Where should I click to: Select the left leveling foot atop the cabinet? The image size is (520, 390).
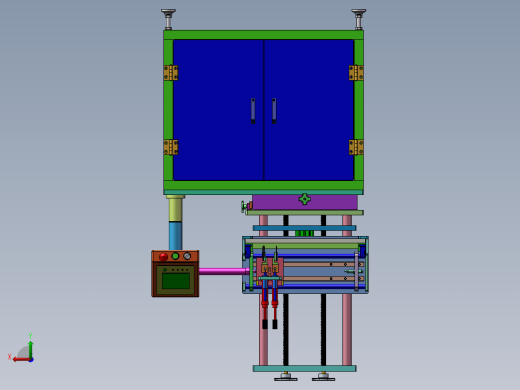click(168, 19)
